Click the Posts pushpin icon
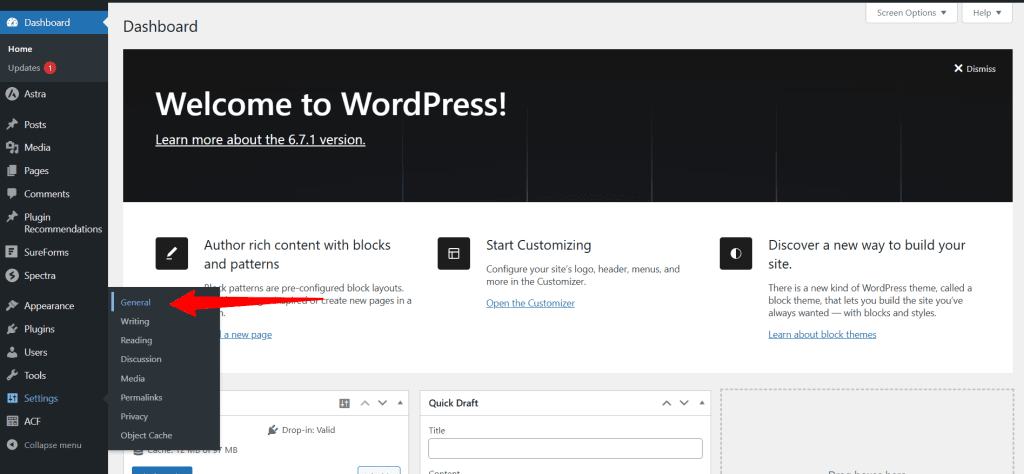1024x474 pixels. click(x=12, y=125)
